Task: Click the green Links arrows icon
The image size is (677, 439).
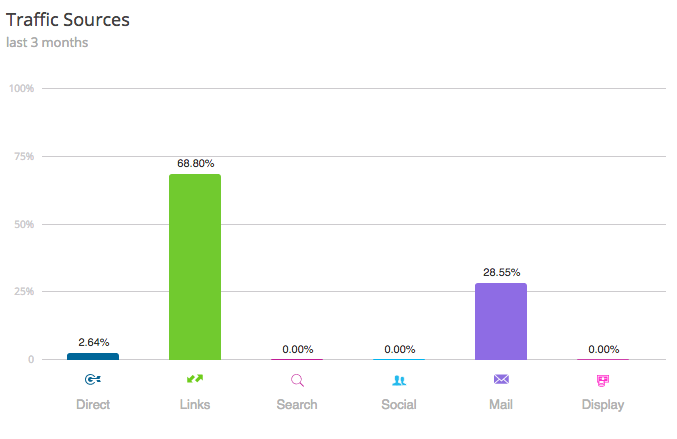Action: [x=195, y=380]
